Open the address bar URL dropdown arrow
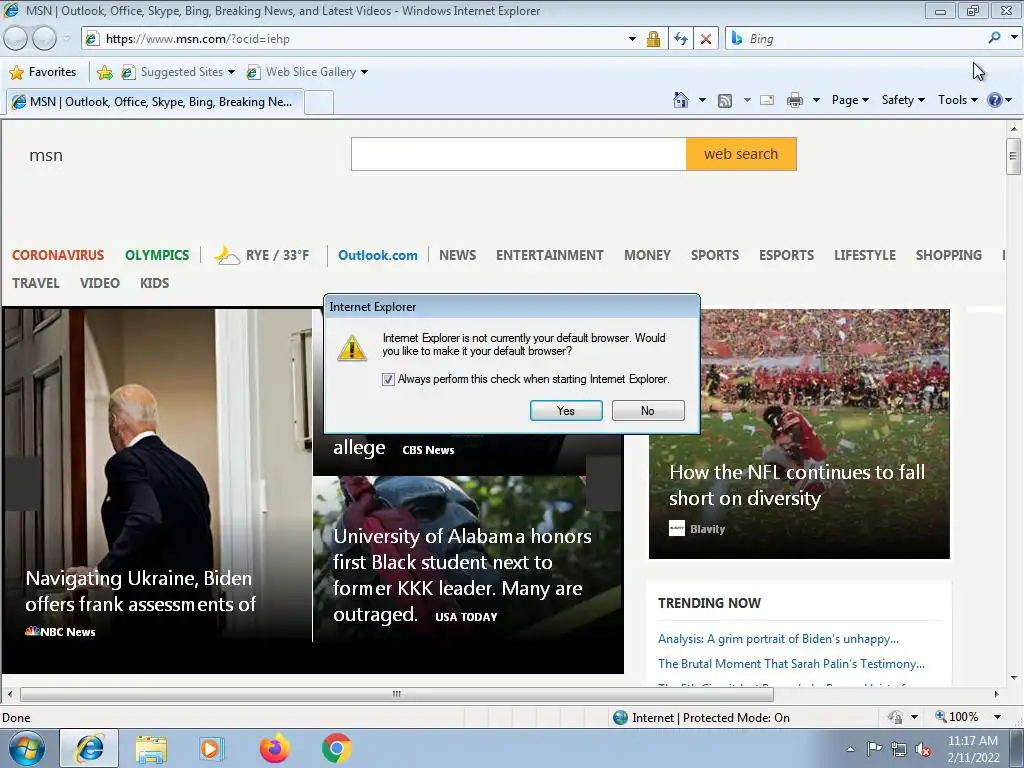 point(632,39)
